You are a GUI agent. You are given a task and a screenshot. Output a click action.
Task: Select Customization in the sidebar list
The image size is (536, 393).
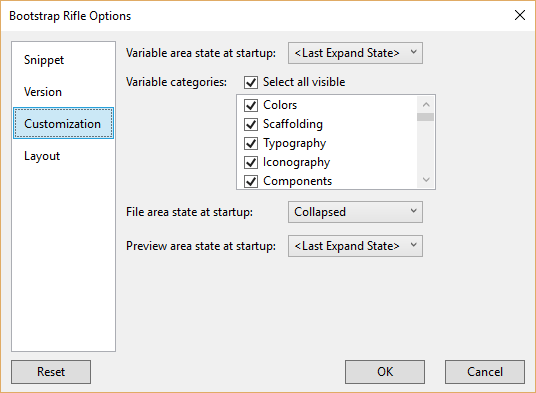click(63, 123)
